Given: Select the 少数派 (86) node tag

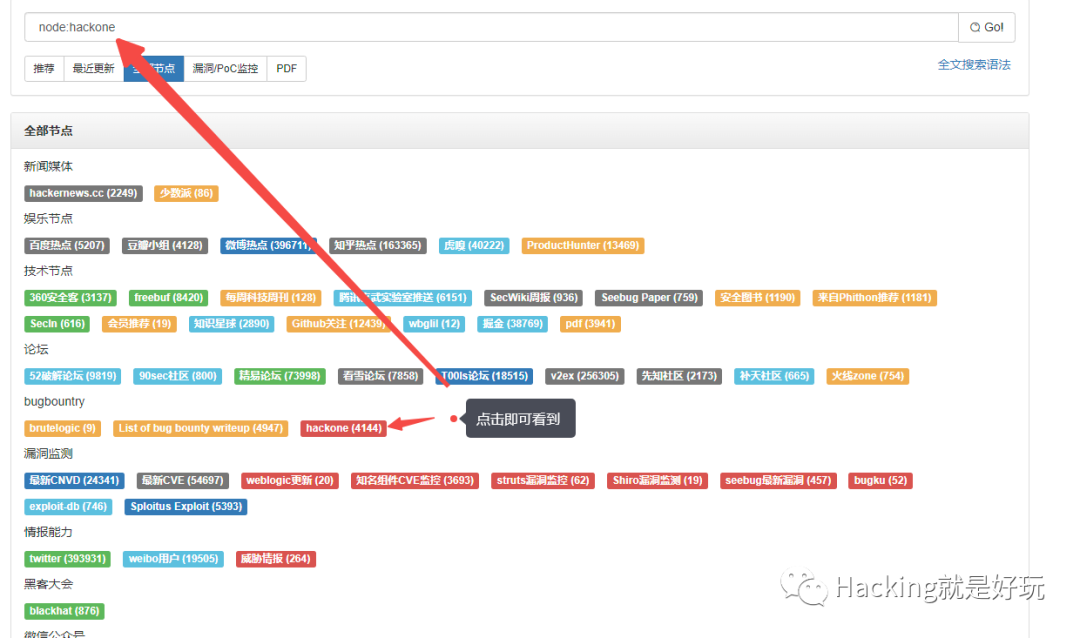Looking at the screenshot, I should (187, 194).
